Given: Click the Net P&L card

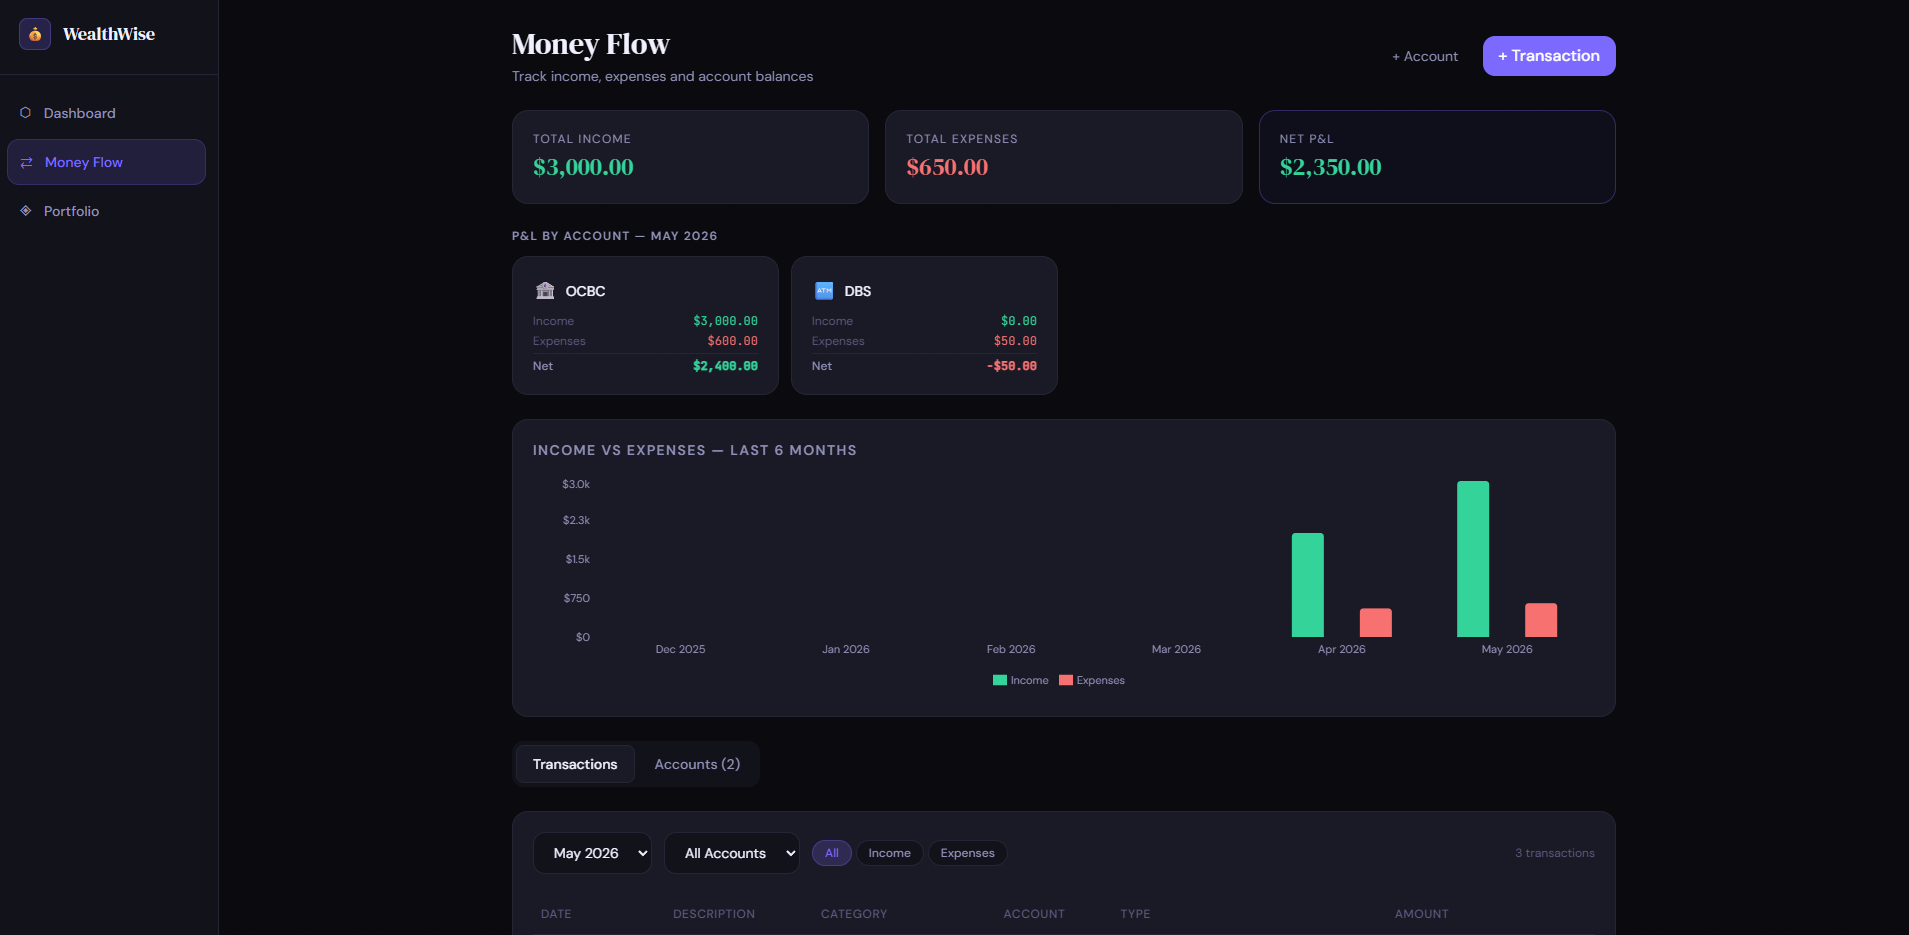Looking at the screenshot, I should point(1437,157).
